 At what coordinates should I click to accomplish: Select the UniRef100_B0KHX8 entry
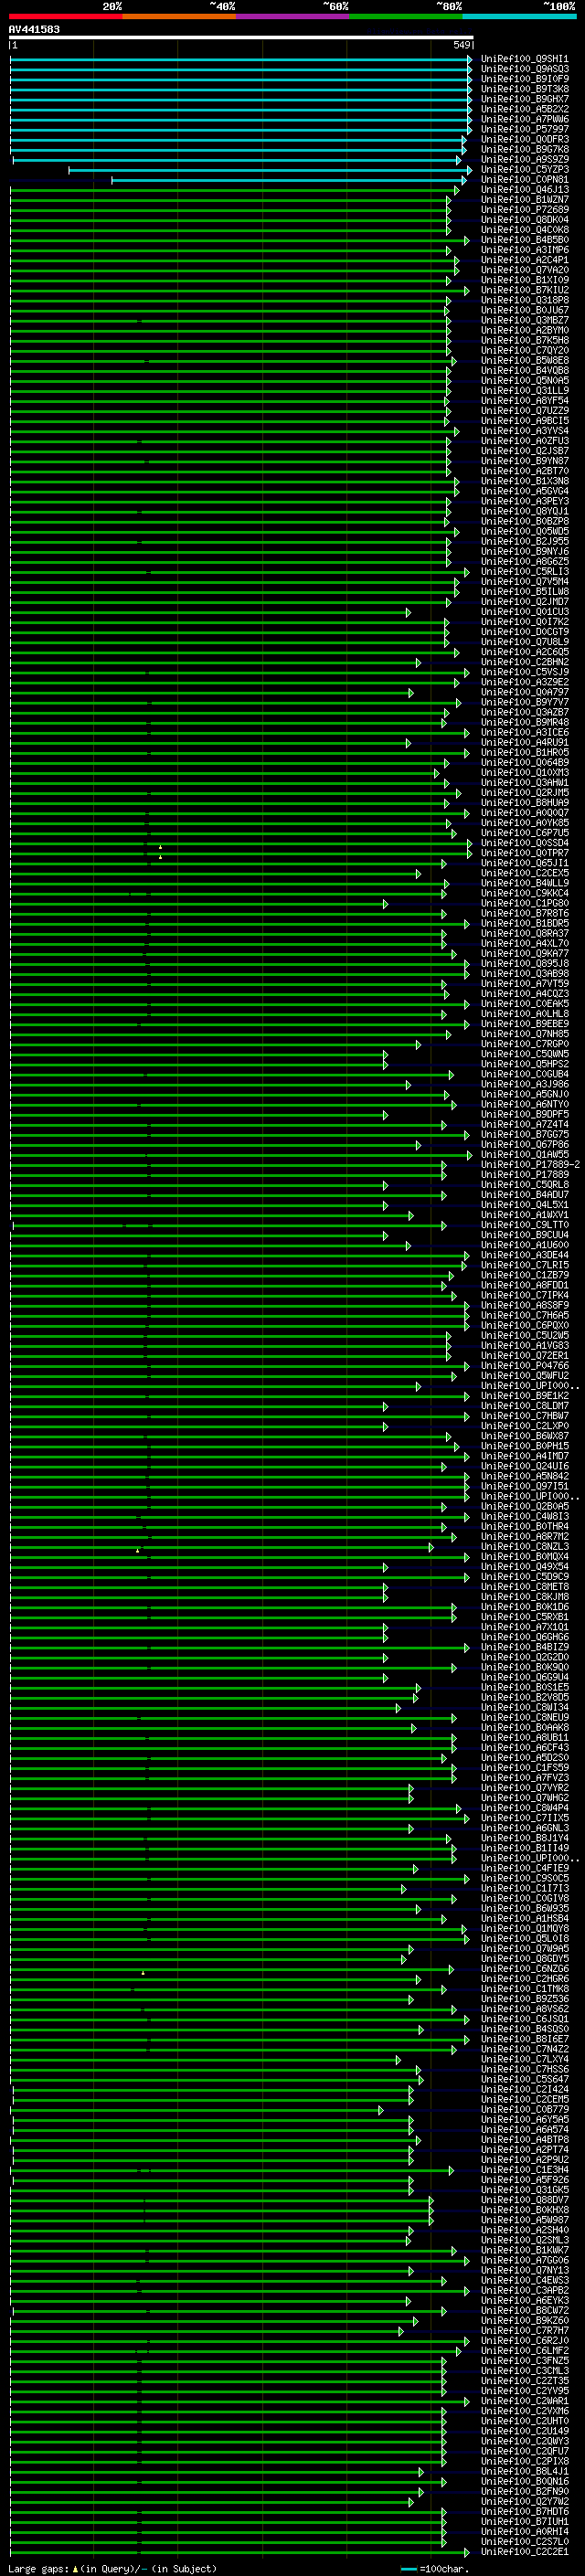(524, 2210)
